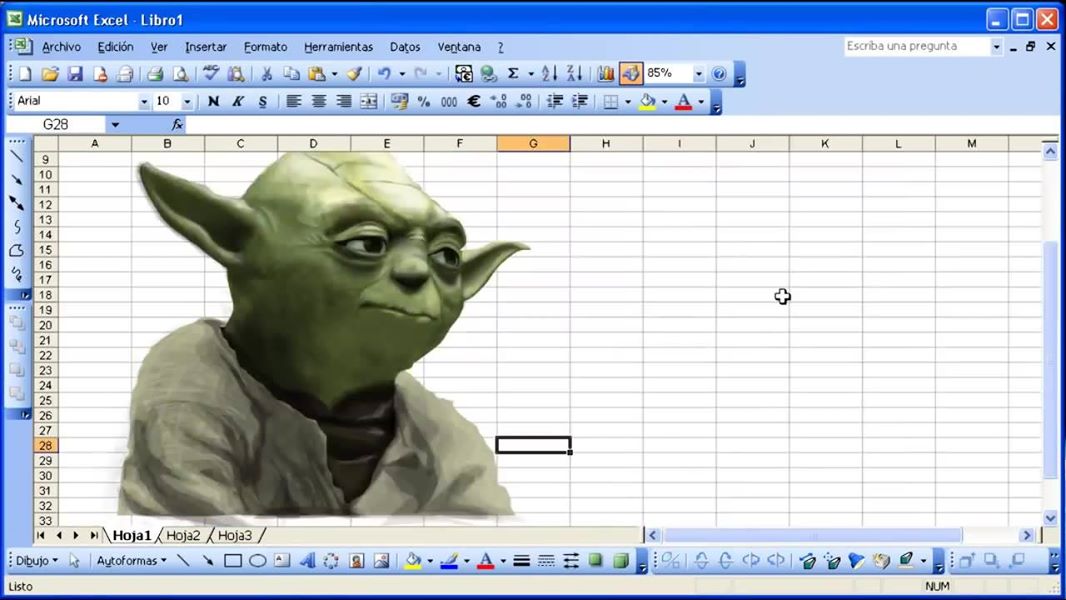Expand the AutoSum functions arrow
This screenshot has width=1066, height=600.
point(530,73)
